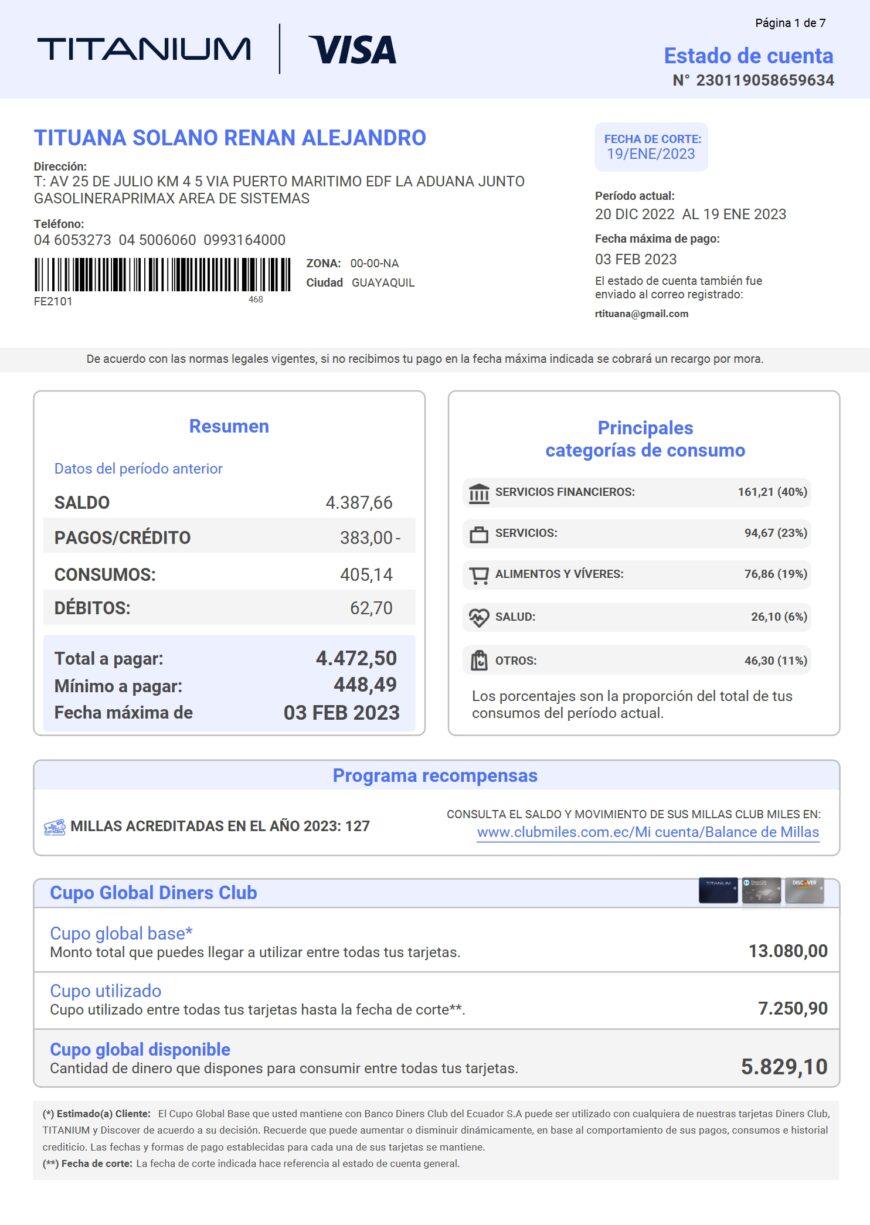Click Datos del período anterior
The height and width of the screenshot is (1225, 870).
point(138,469)
